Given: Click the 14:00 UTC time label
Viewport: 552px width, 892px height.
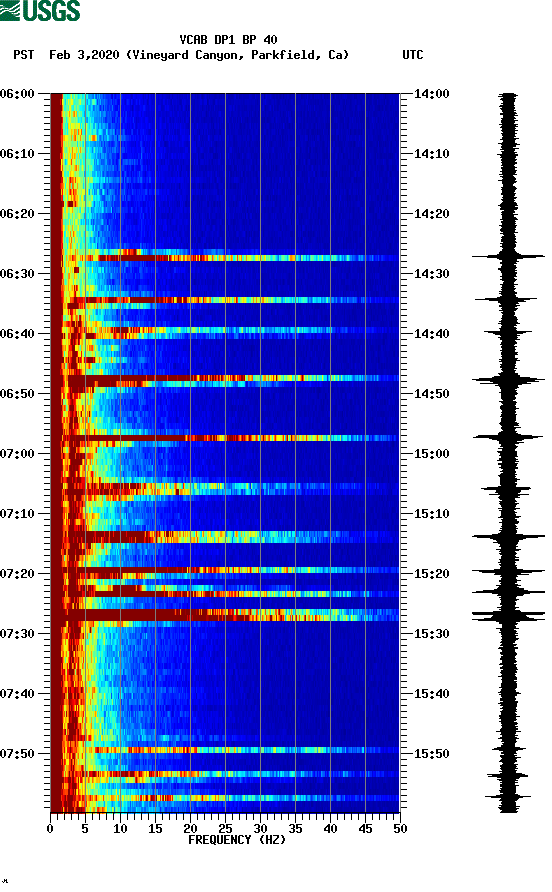Looking at the screenshot, I should [x=431, y=93].
